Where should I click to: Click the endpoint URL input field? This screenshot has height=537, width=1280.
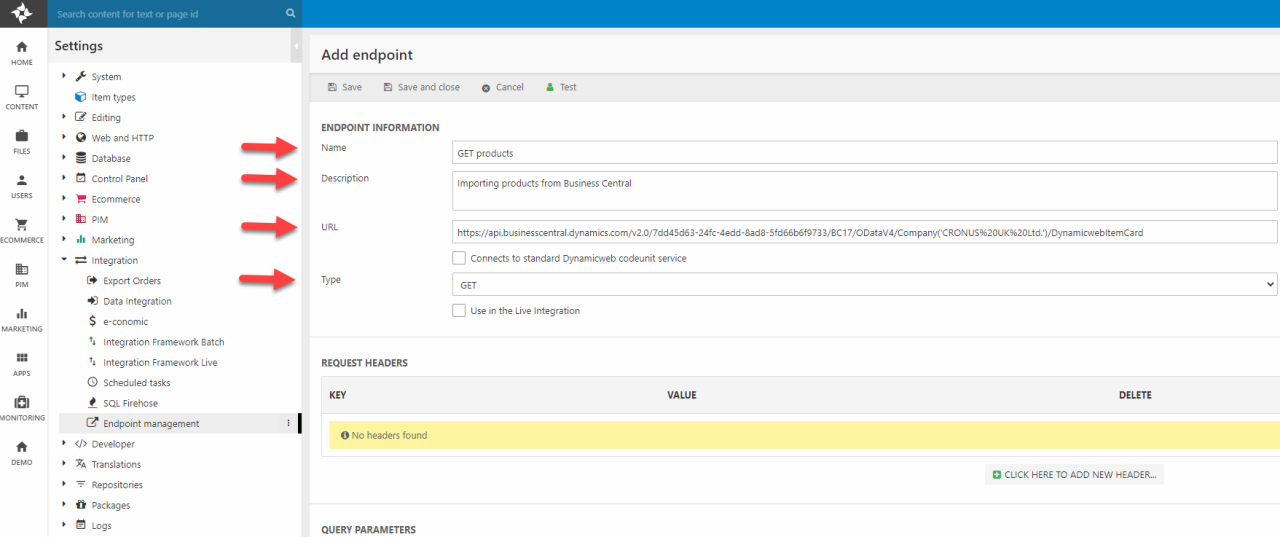pyautogui.click(x=864, y=232)
